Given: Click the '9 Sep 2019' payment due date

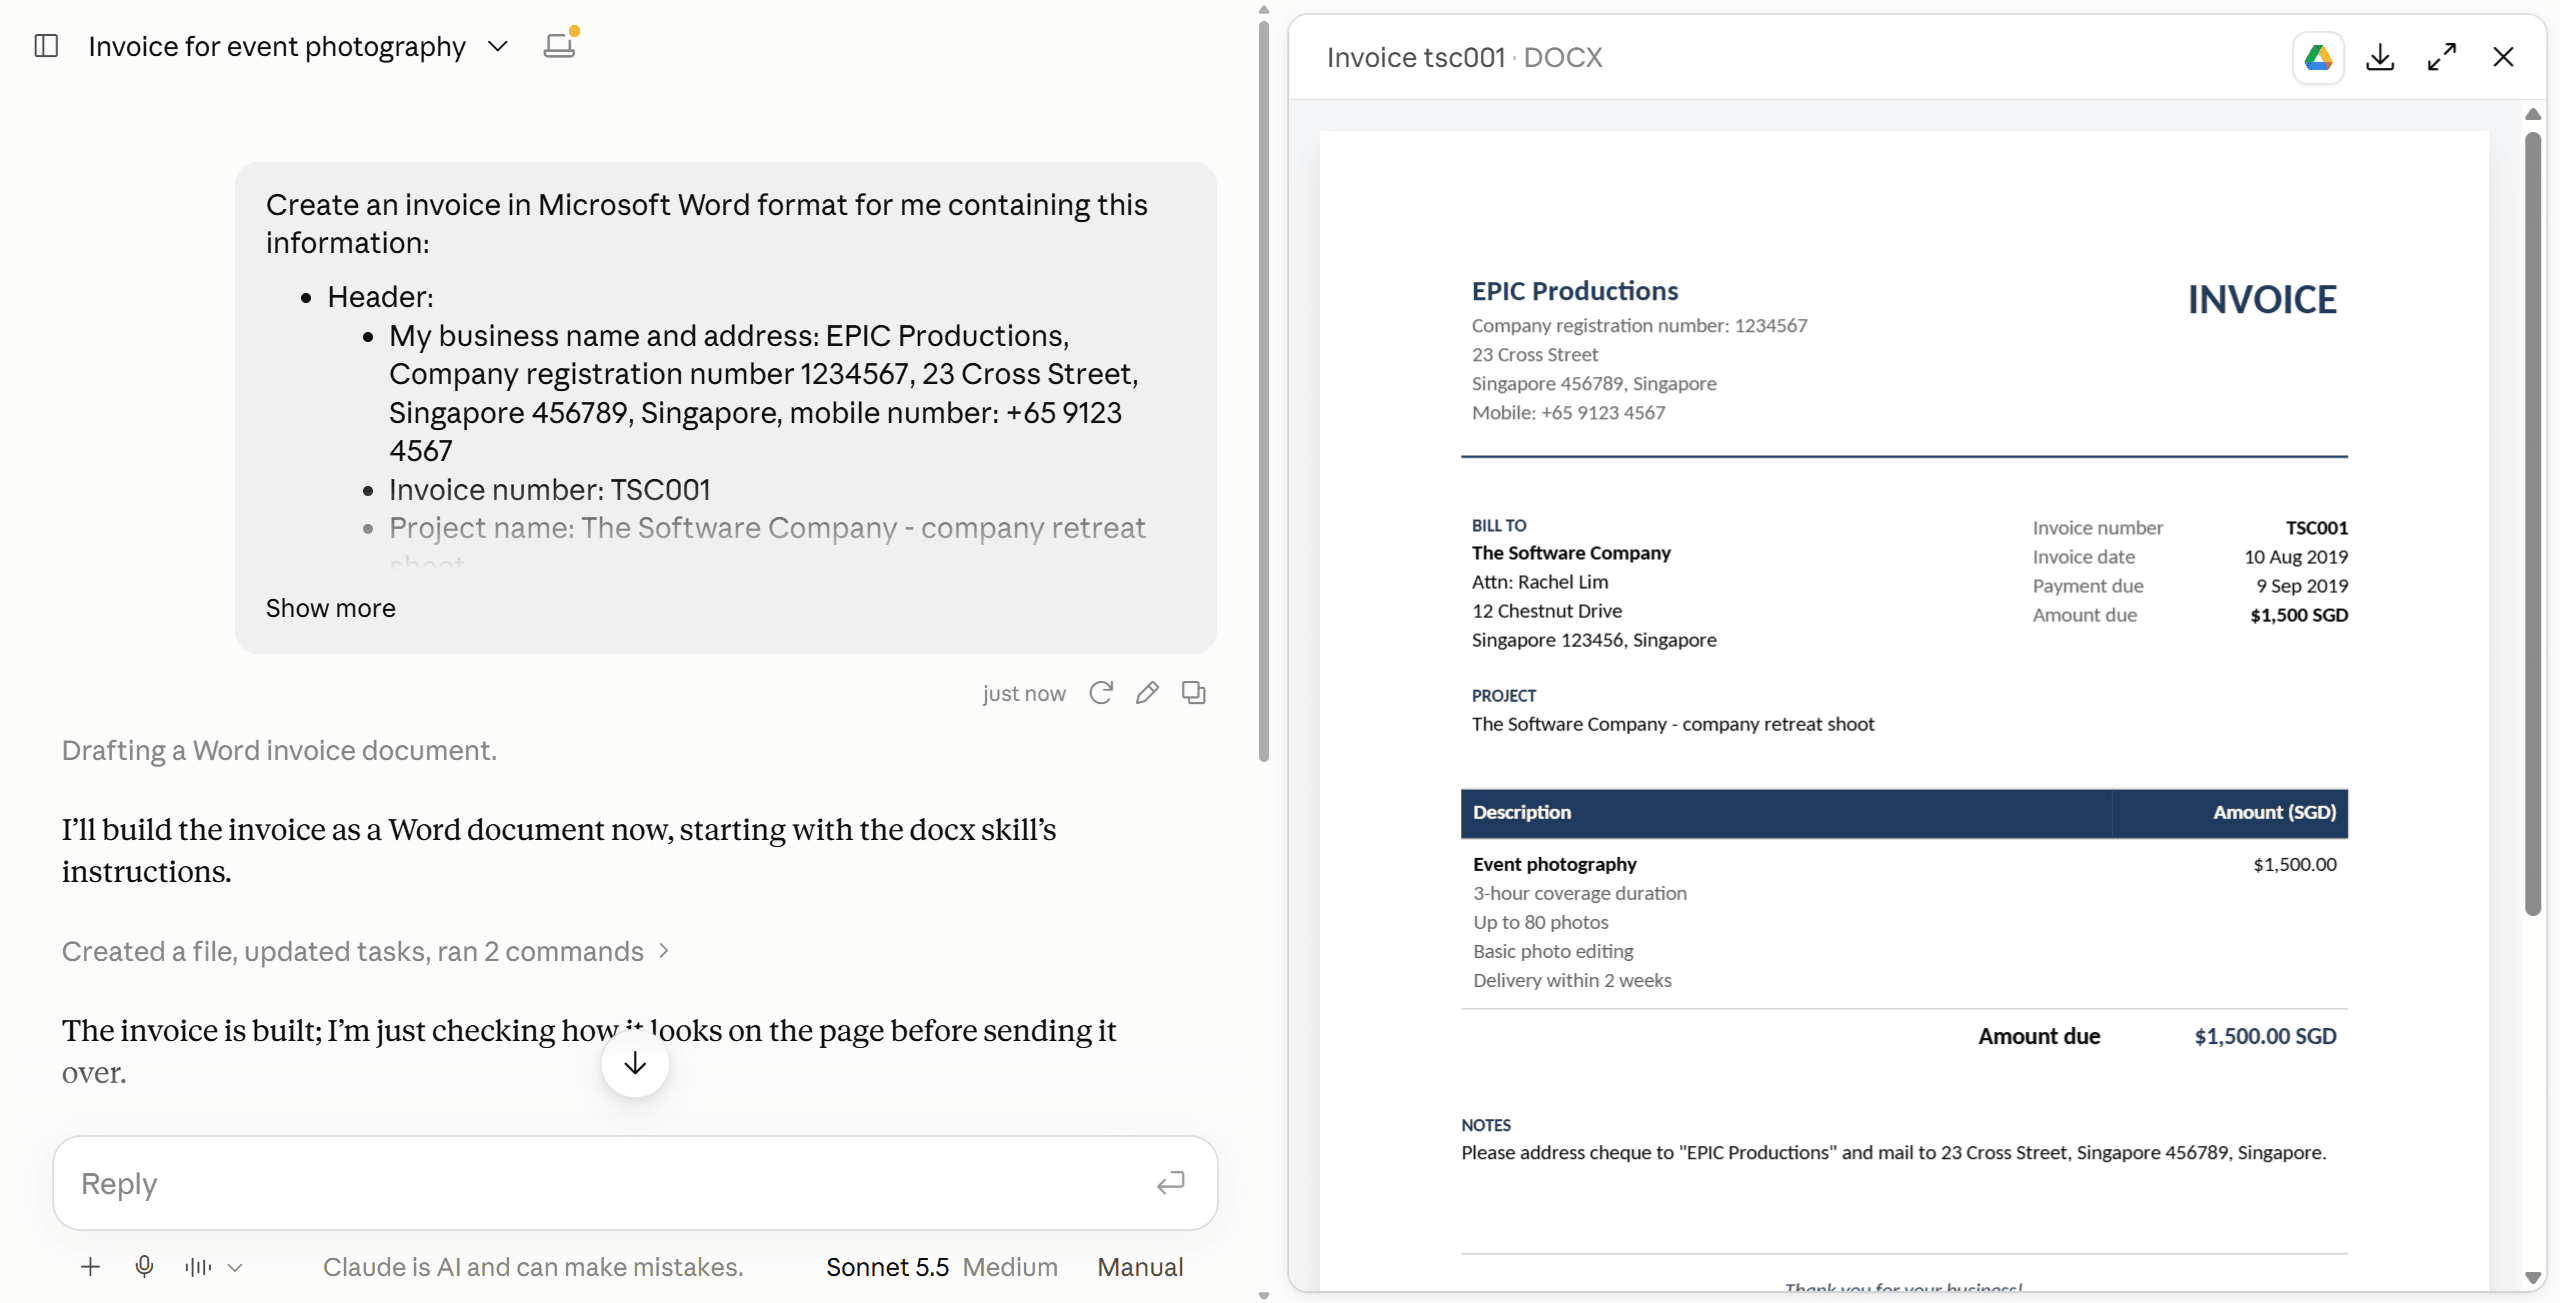Looking at the screenshot, I should point(2301,585).
